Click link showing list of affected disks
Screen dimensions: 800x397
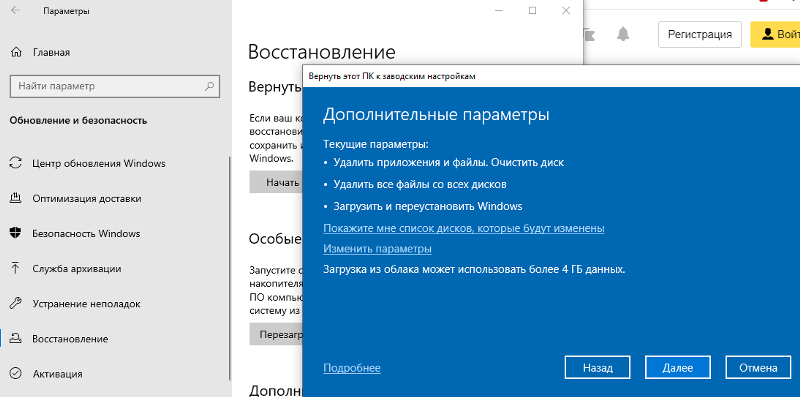click(464, 228)
